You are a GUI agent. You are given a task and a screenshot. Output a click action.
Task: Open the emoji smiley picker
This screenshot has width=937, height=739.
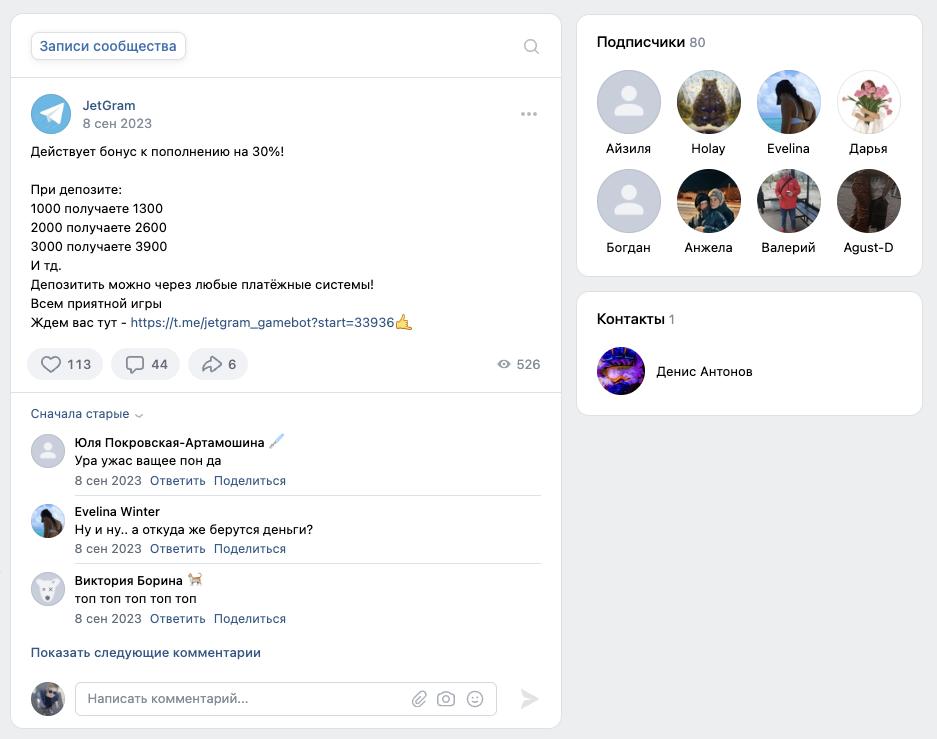coord(475,699)
